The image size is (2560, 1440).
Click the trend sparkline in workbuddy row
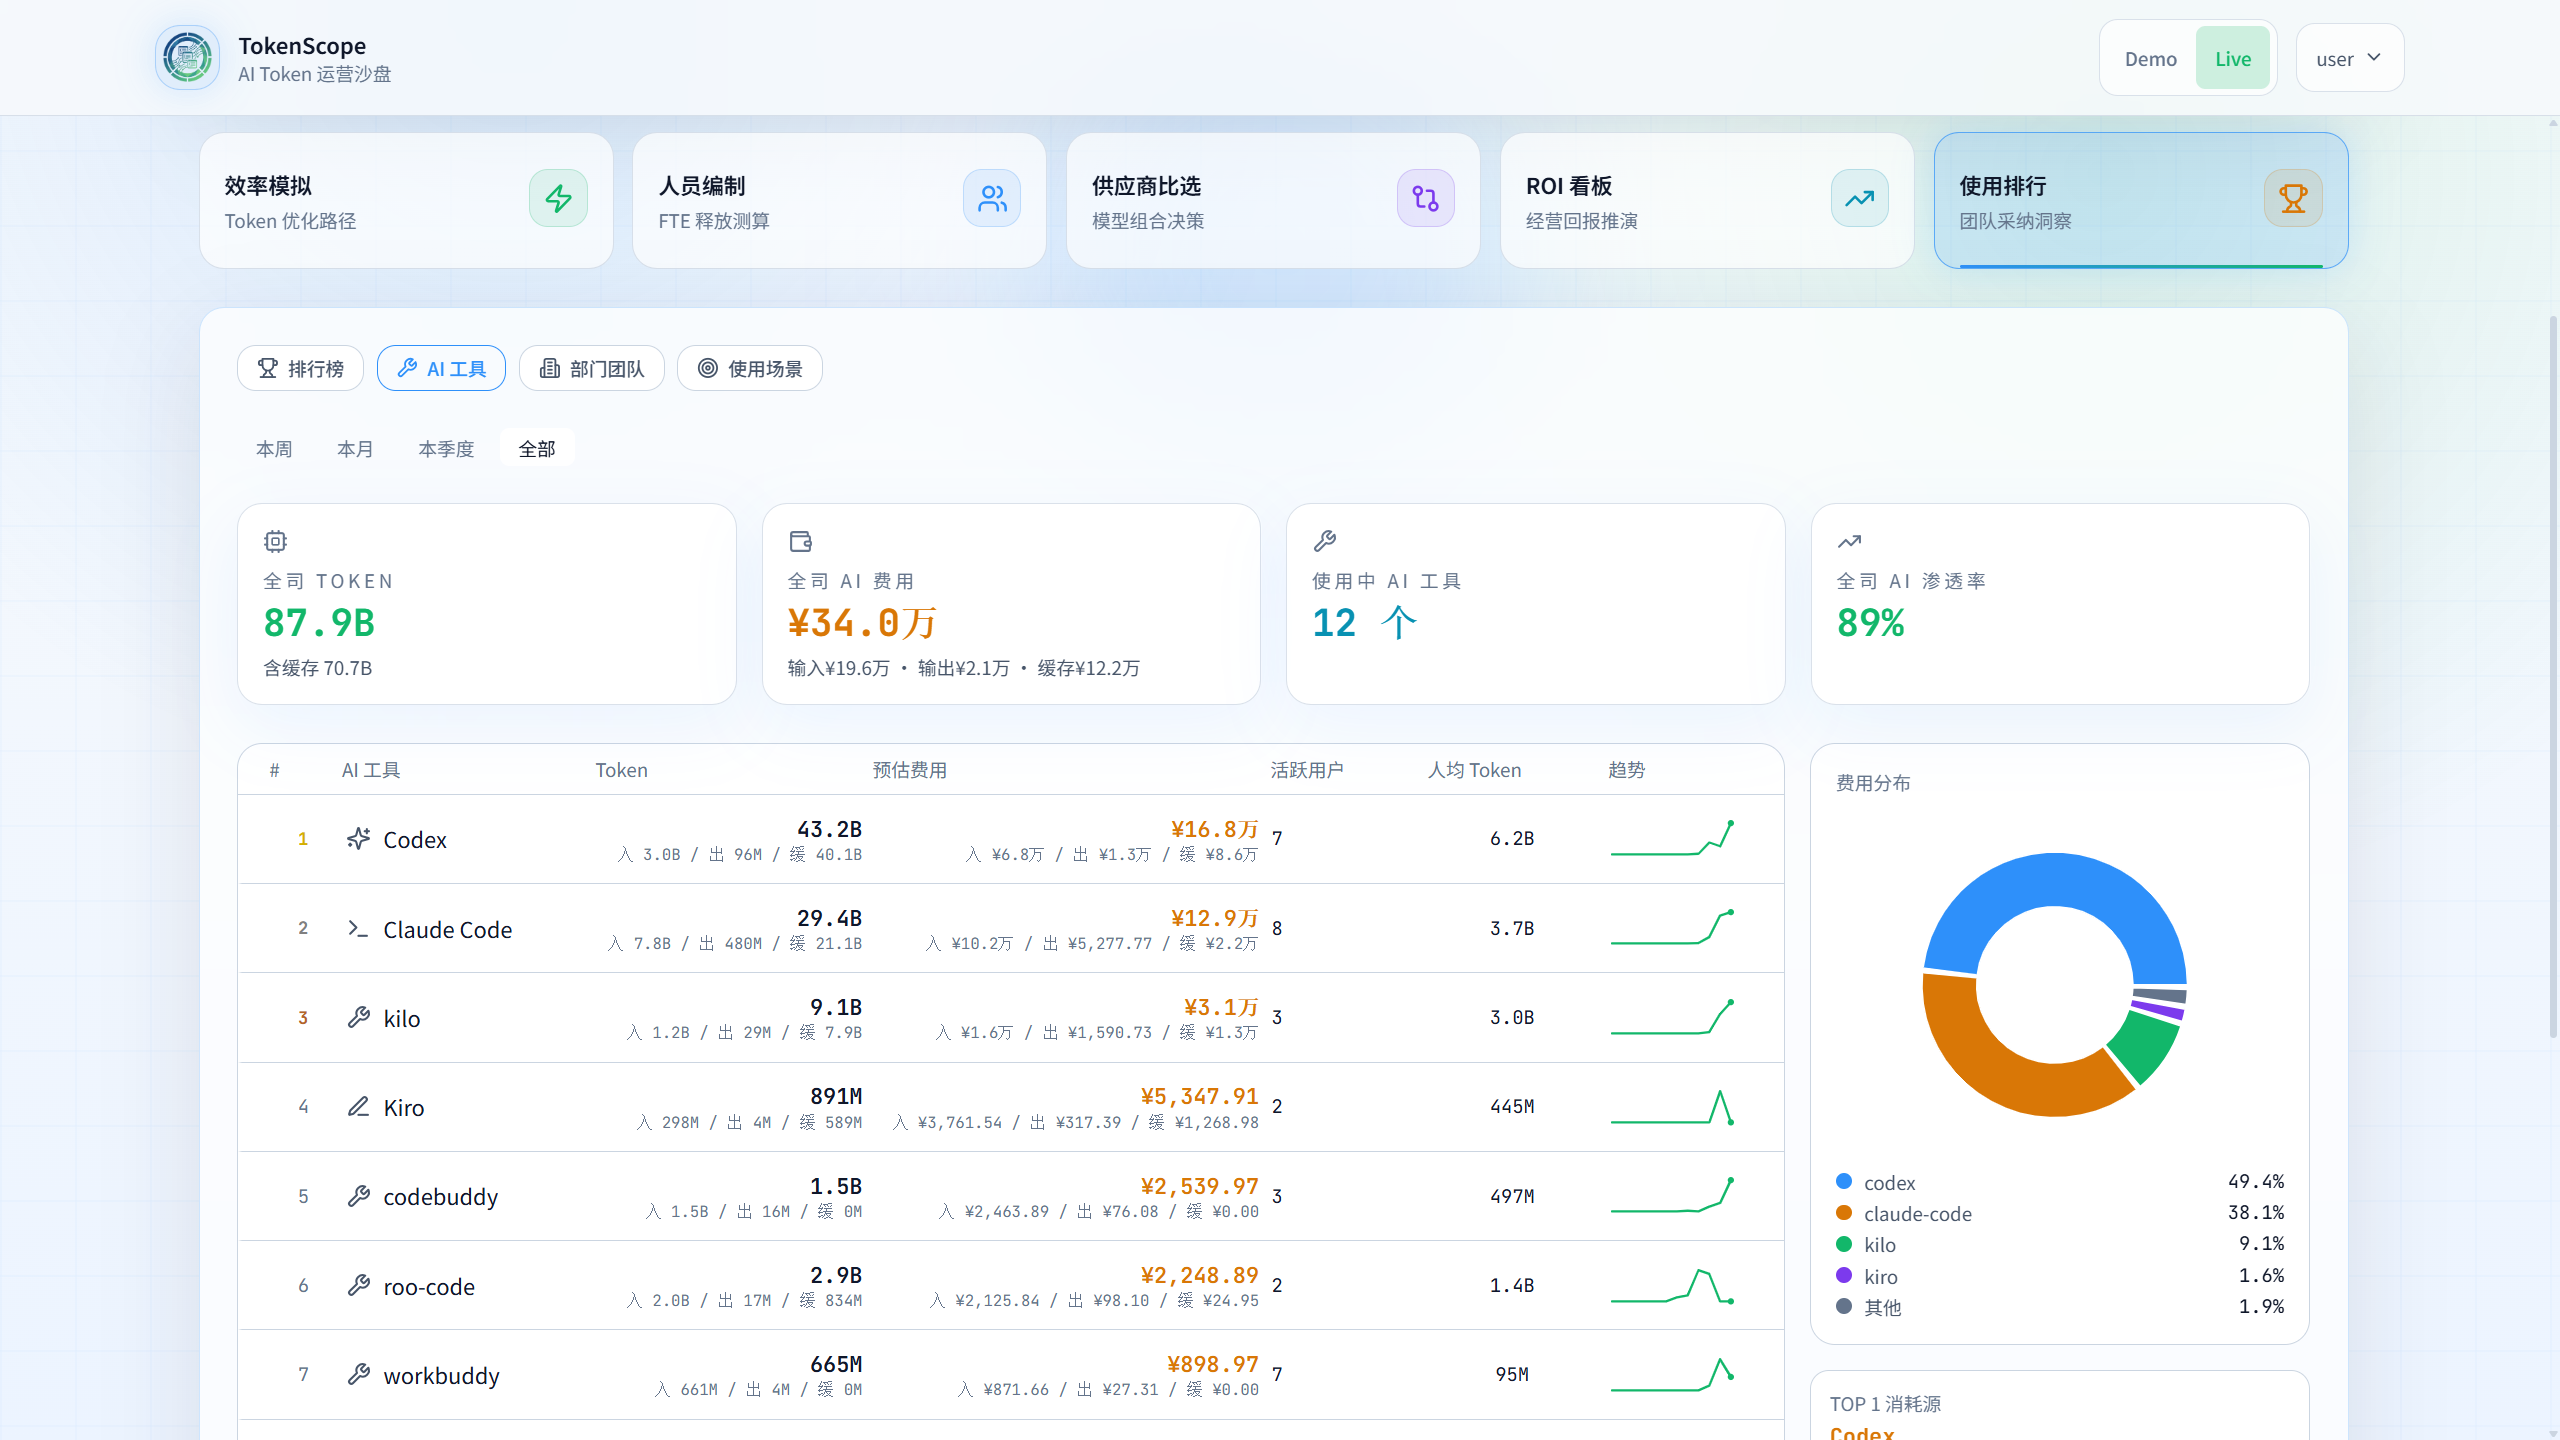pos(1672,1374)
